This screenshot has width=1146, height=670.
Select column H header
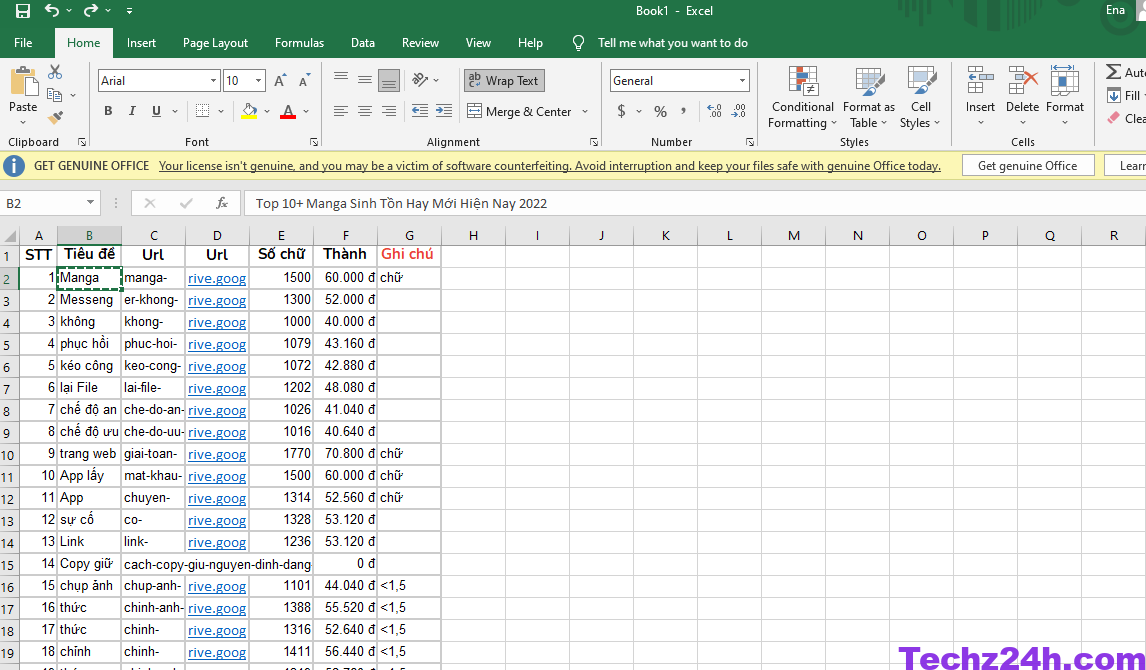point(474,235)
